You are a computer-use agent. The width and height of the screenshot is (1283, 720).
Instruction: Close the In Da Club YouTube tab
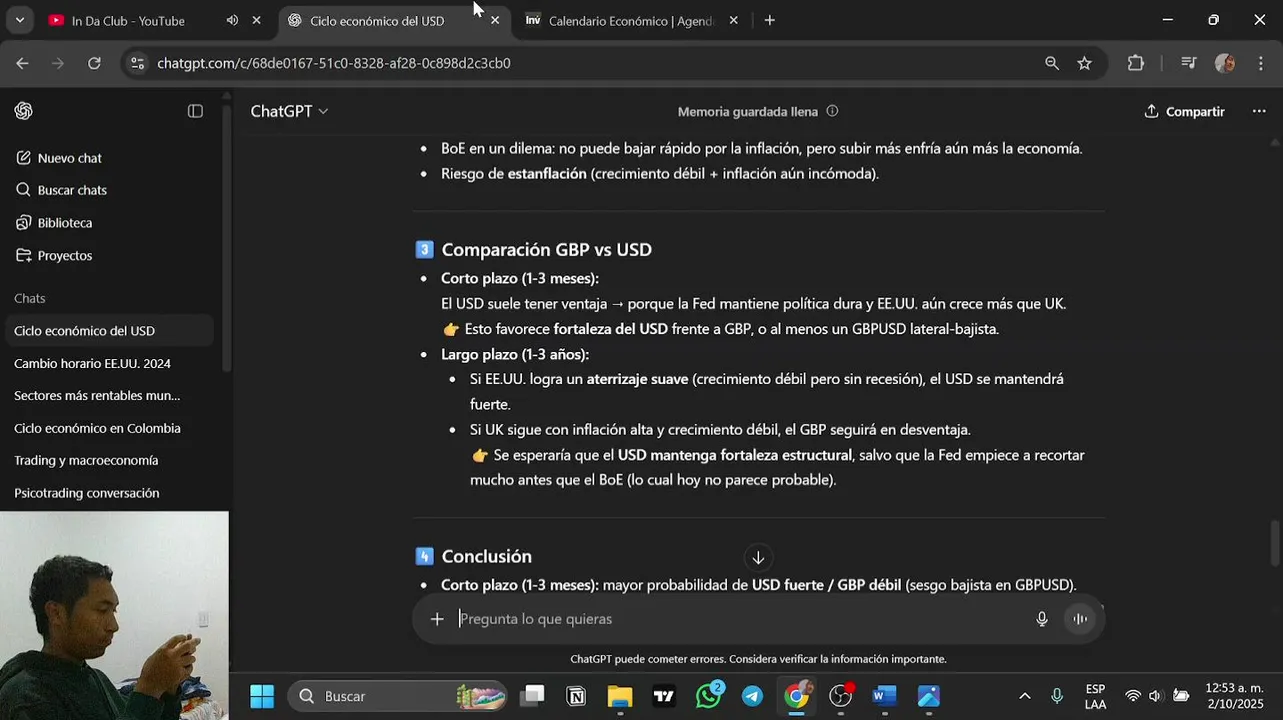click(x=256, y=20)
